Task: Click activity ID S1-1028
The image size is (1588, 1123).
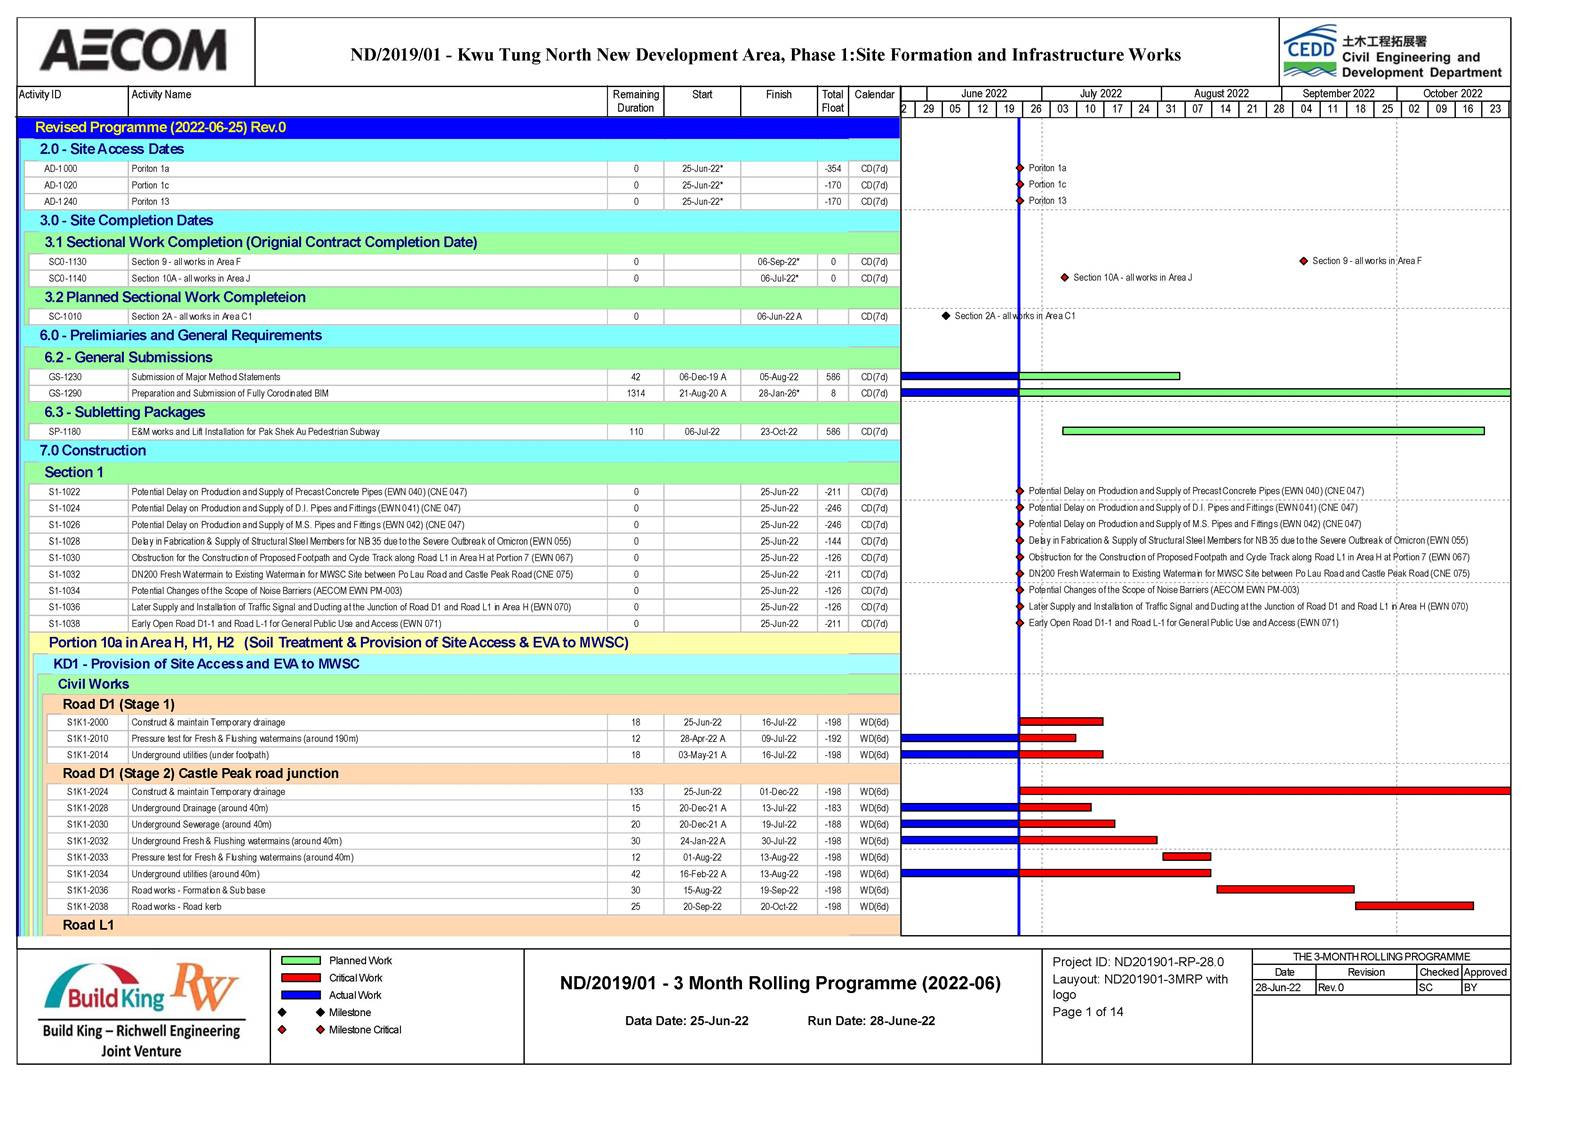Action: [65, 542]
